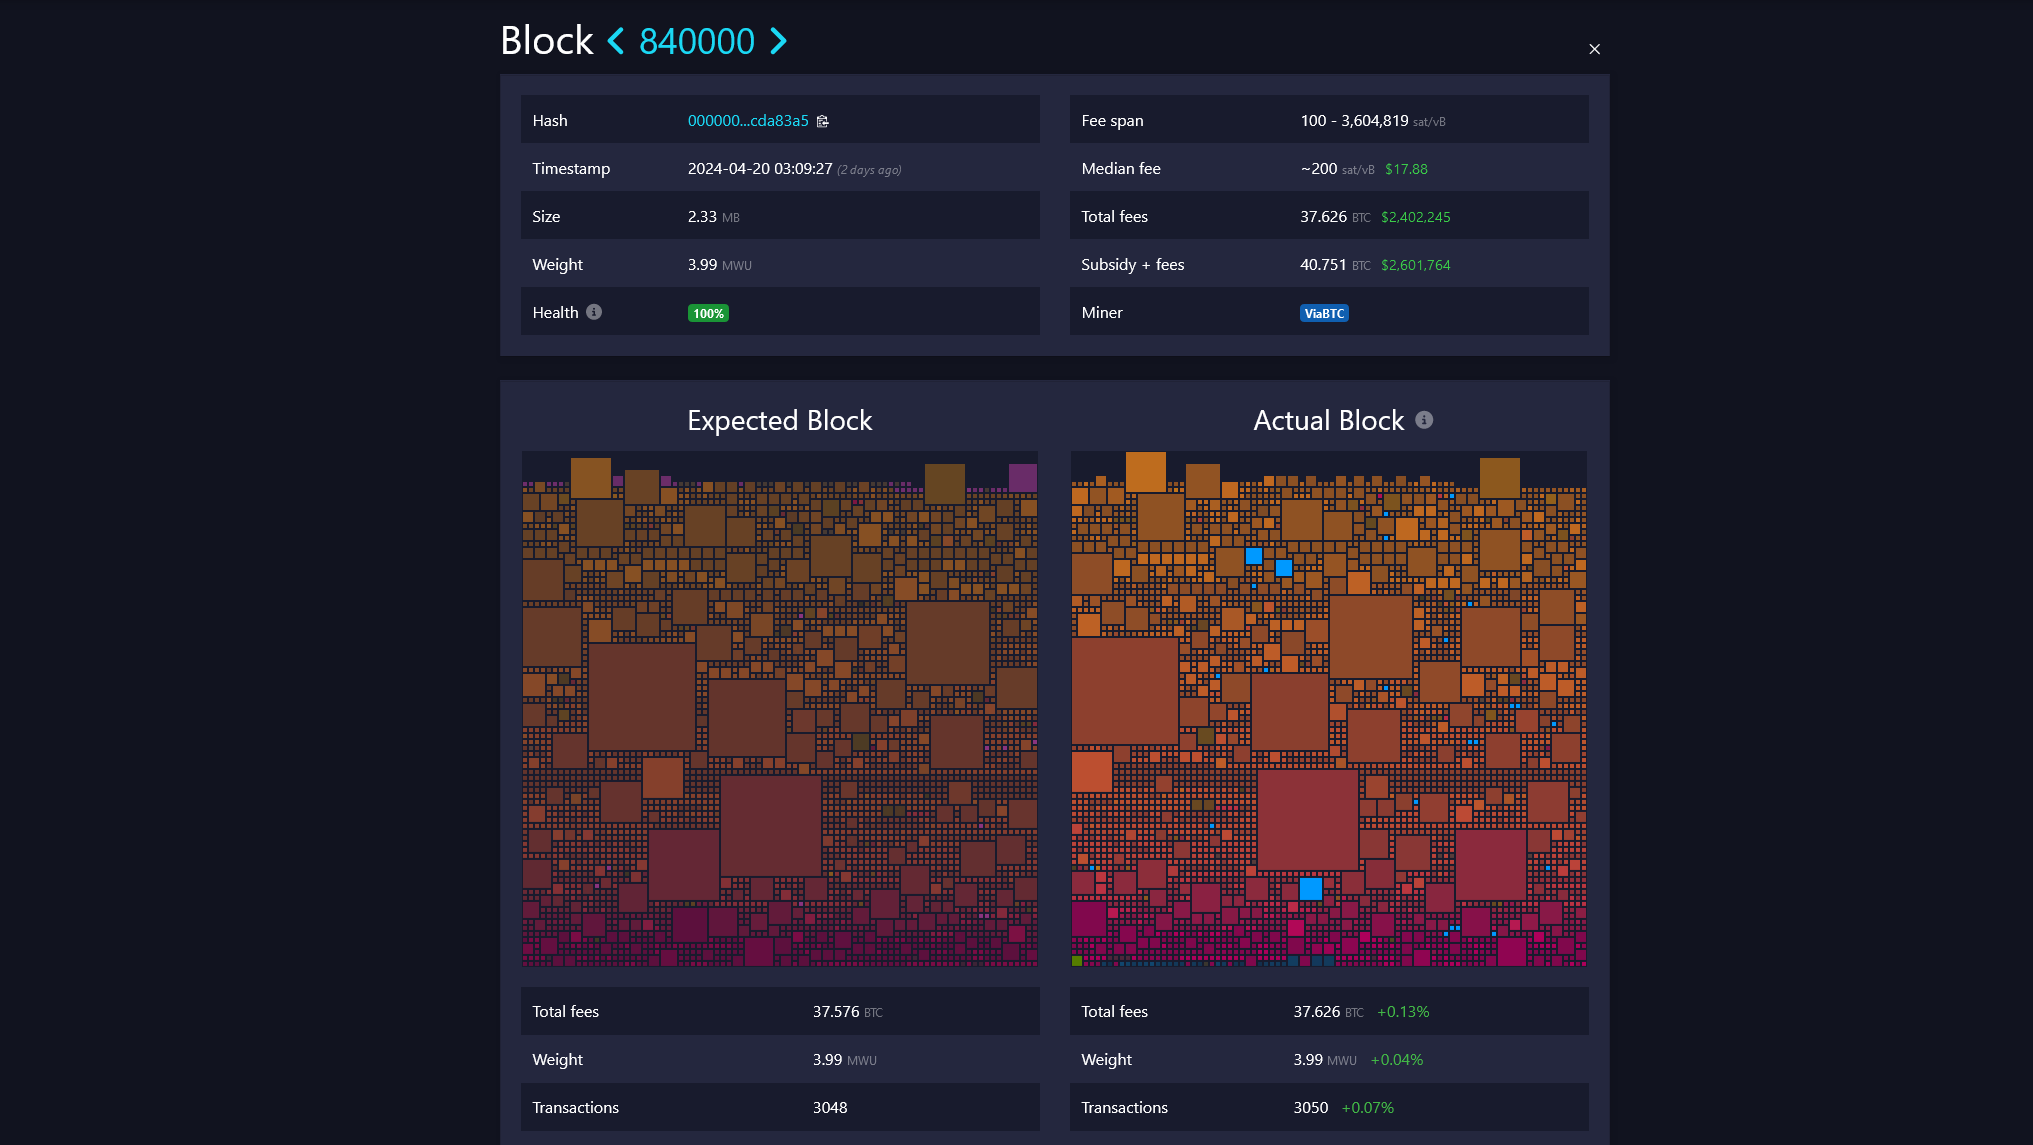Select purple square at Expected Block top-right corner
The height and width of the screenshot is (1145, 2033).
[1022, 477]
